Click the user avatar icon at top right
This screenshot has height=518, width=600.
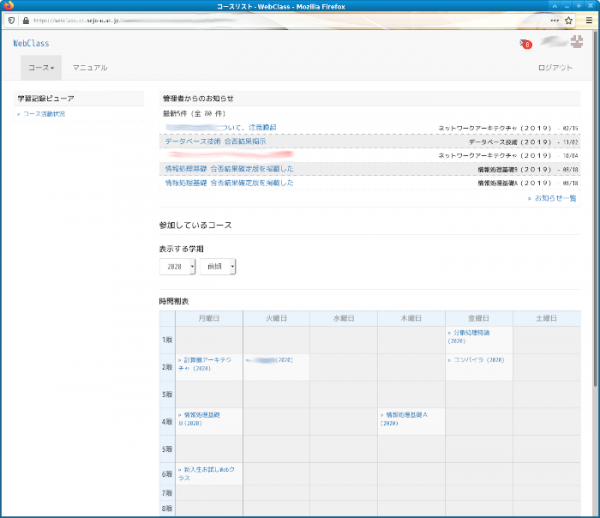(x=577, y=41)
